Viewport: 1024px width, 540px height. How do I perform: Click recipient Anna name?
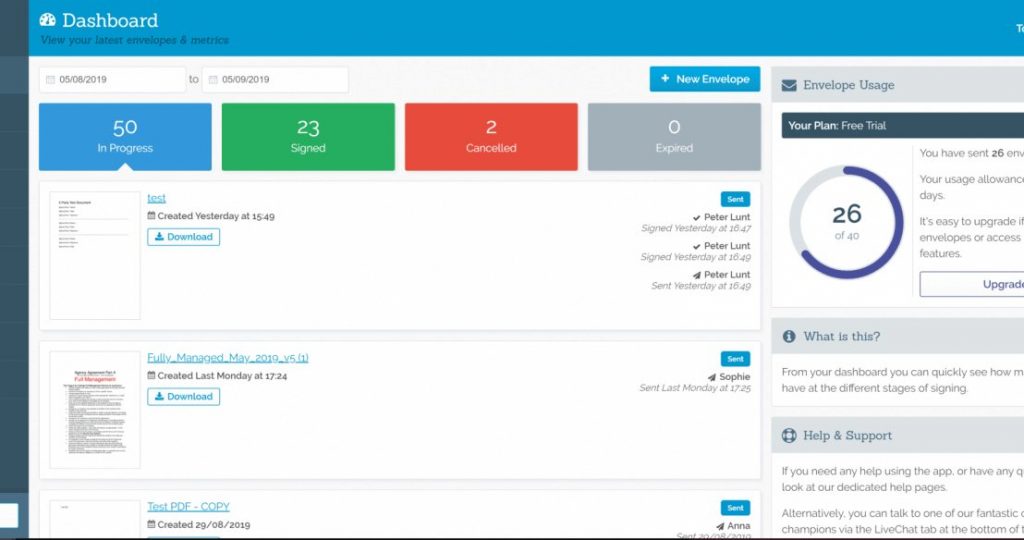click(x=739, y=526)
